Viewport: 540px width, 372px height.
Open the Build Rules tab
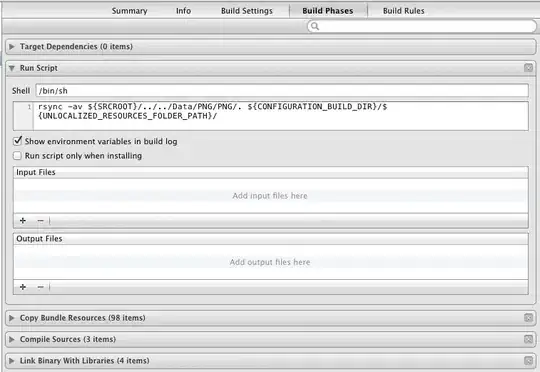coord(404,11)
